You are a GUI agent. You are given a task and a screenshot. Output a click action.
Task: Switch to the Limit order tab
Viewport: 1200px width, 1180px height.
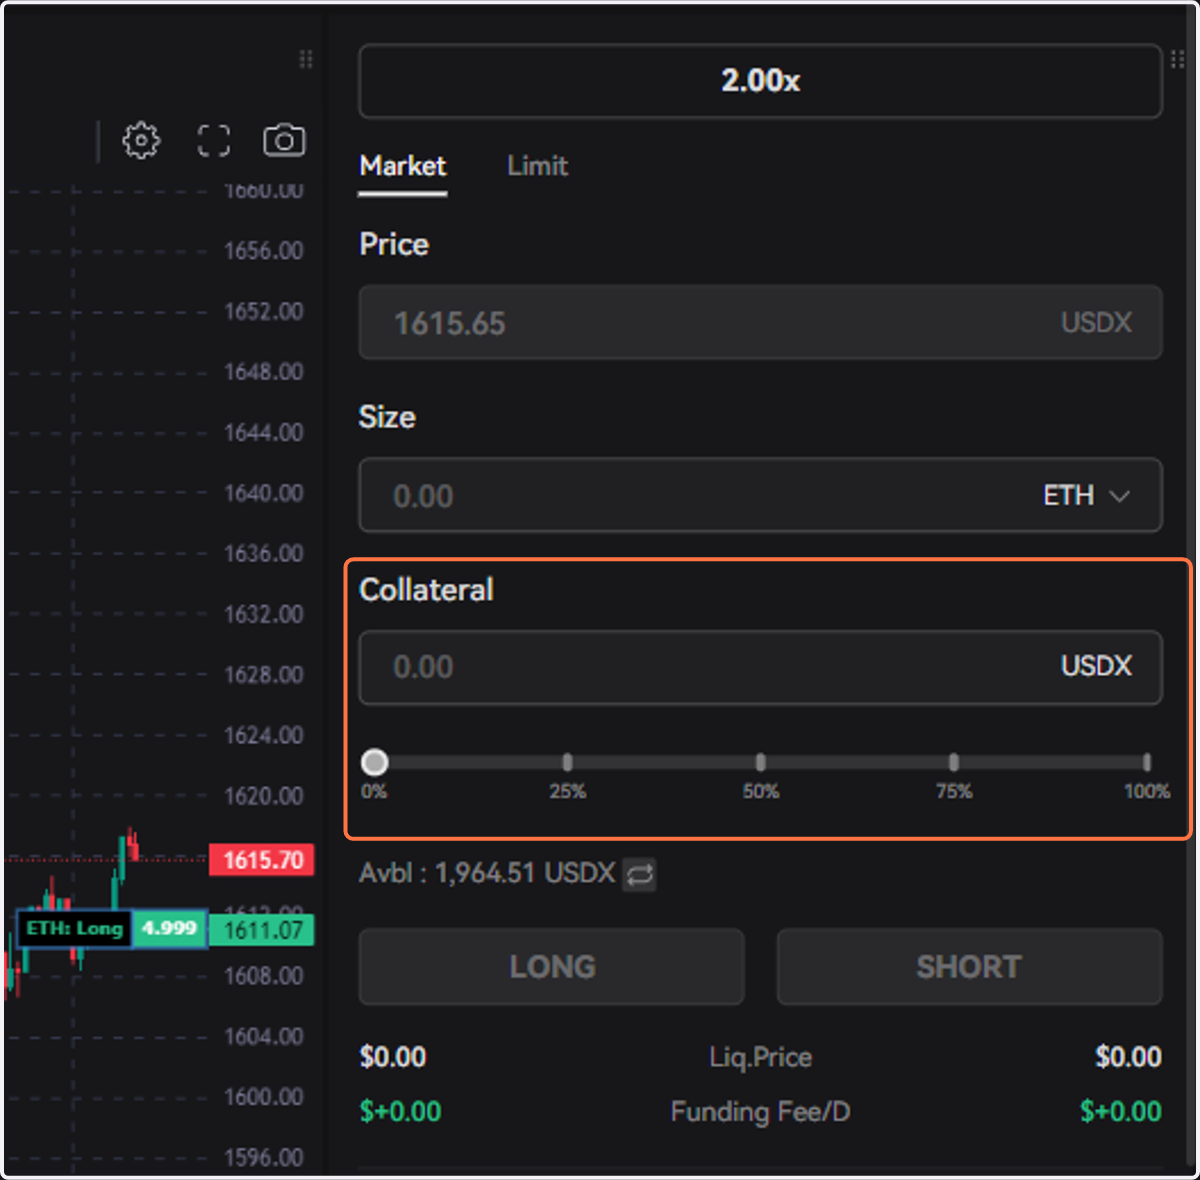537,166
